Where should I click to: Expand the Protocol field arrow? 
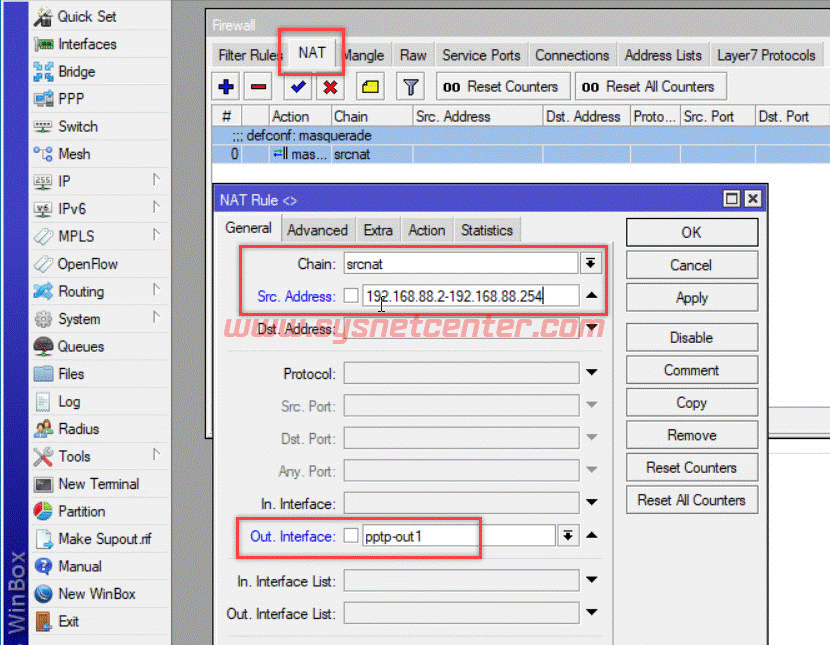pyautogui.click(x=592, y=373)
